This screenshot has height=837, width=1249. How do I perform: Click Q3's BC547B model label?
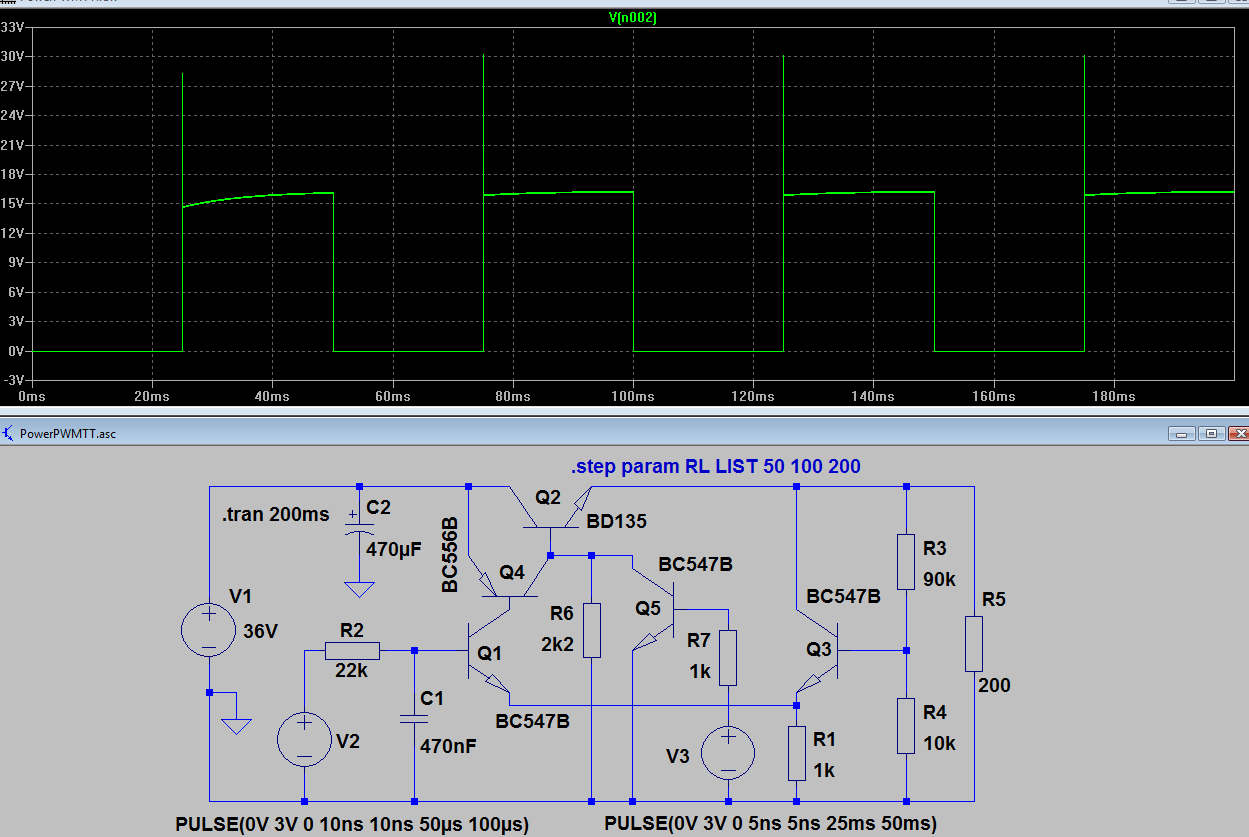[x=843, y=596]
